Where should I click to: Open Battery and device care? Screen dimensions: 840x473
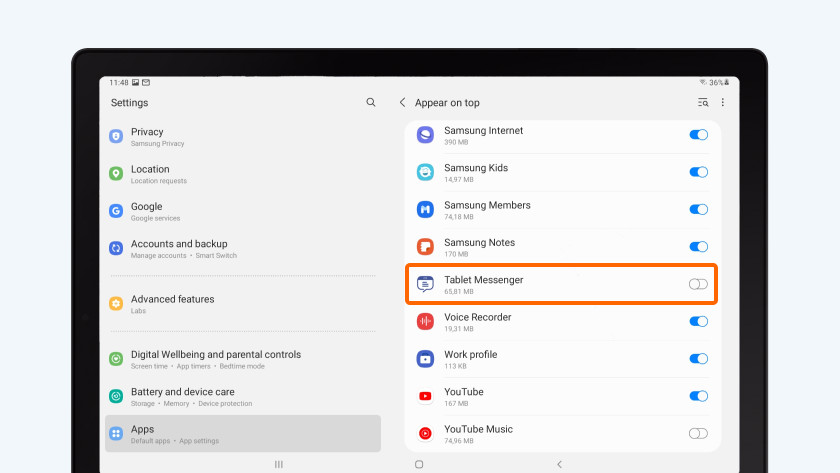tap(182, 396)
